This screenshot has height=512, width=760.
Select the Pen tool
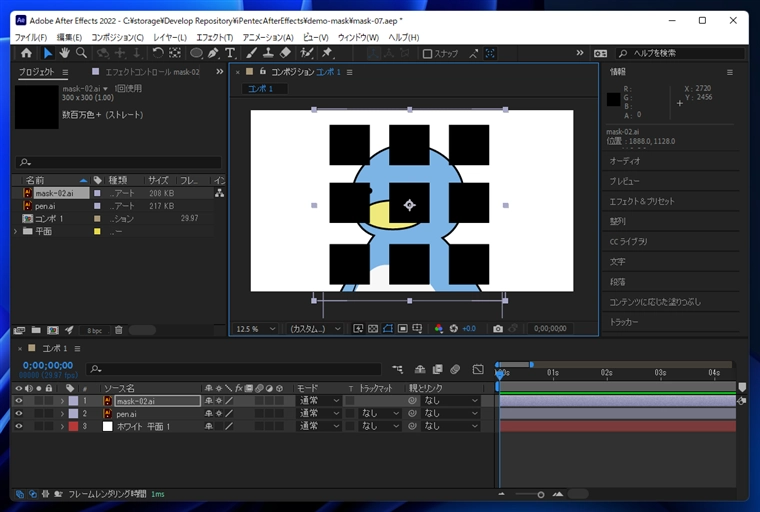point(213,53)
